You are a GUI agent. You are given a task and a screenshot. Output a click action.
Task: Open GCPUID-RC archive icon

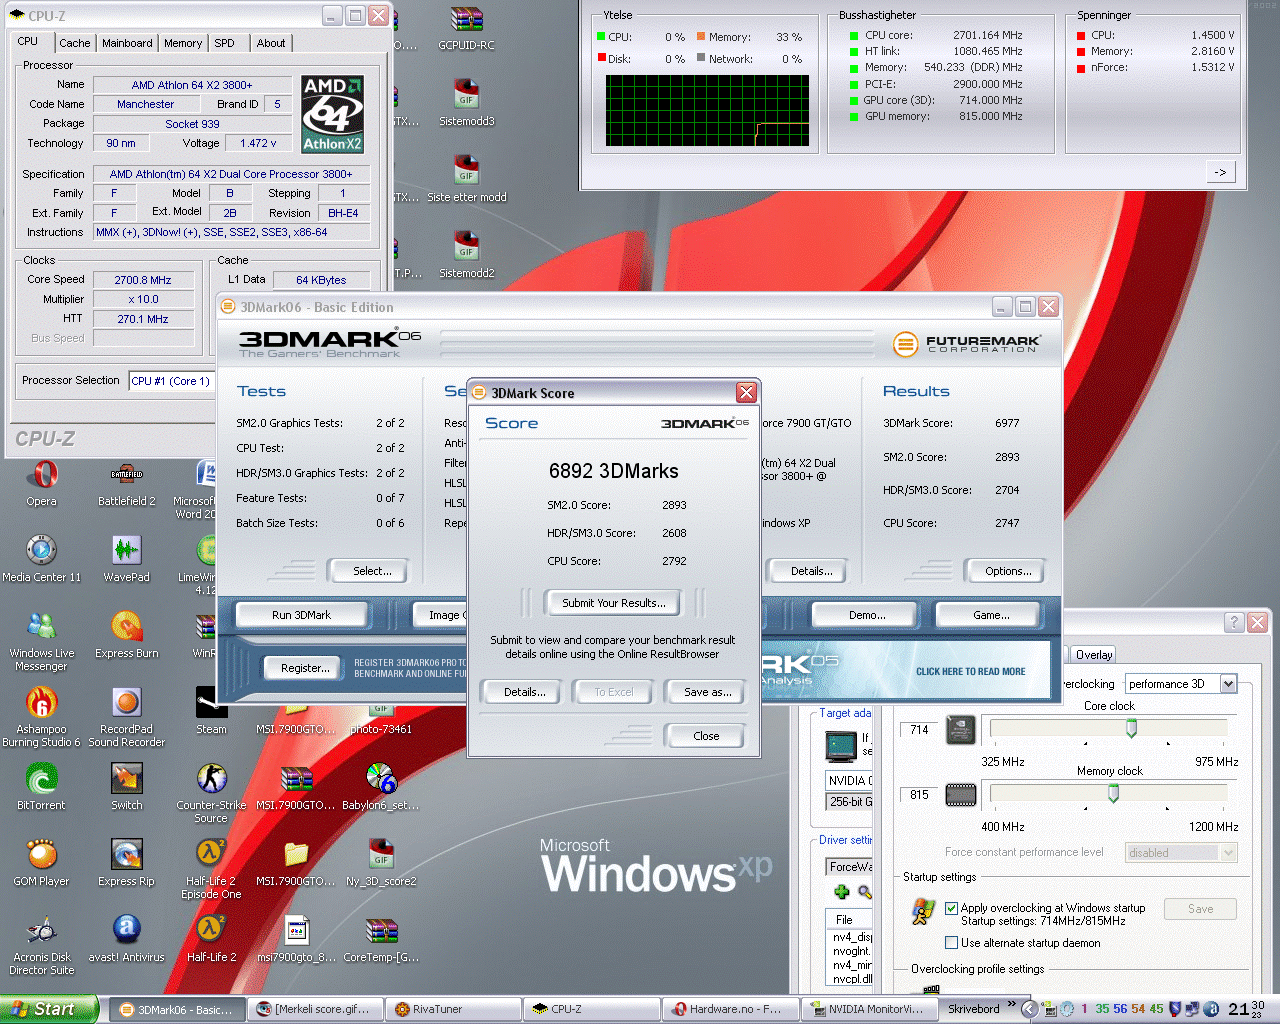466,28
